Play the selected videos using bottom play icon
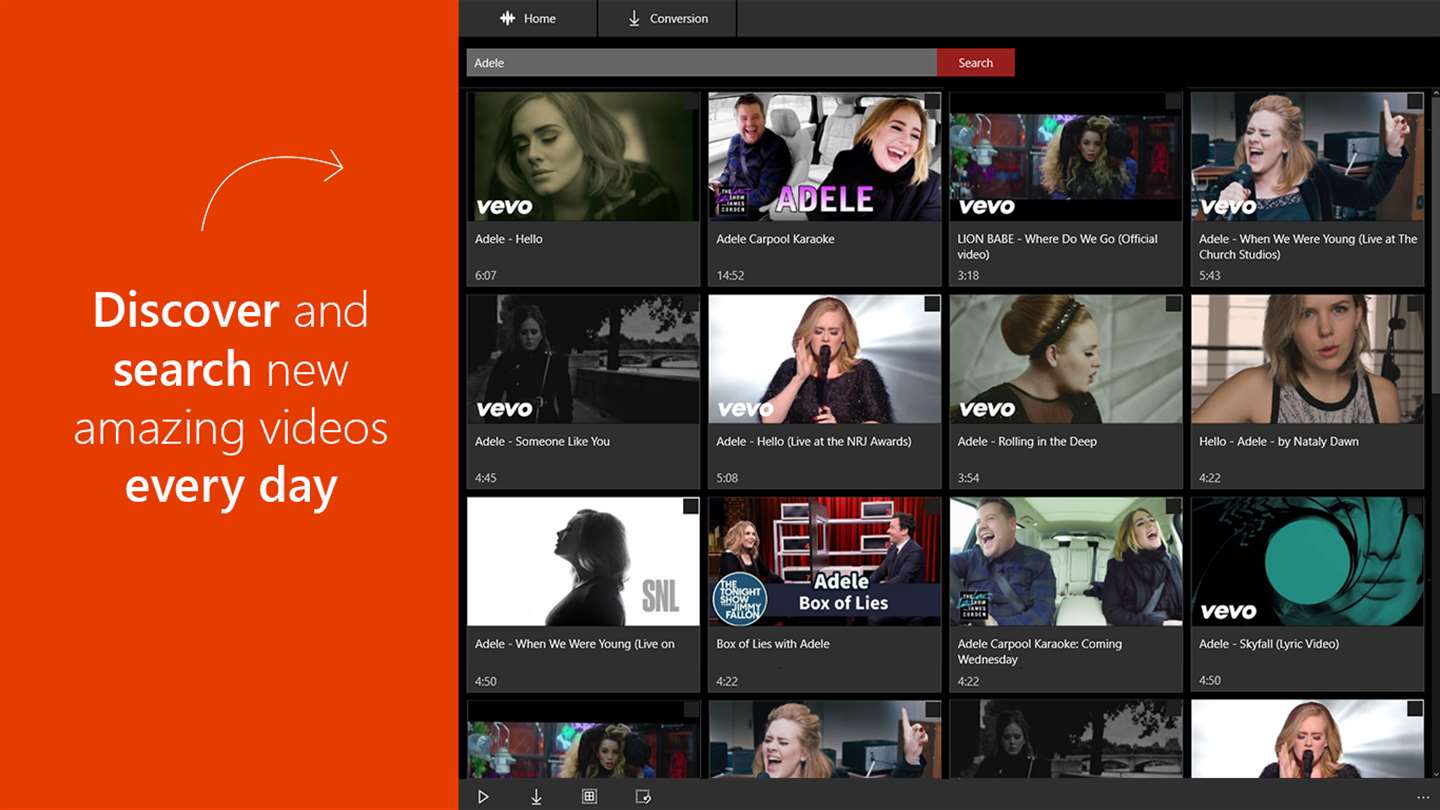 pos(483,797)
